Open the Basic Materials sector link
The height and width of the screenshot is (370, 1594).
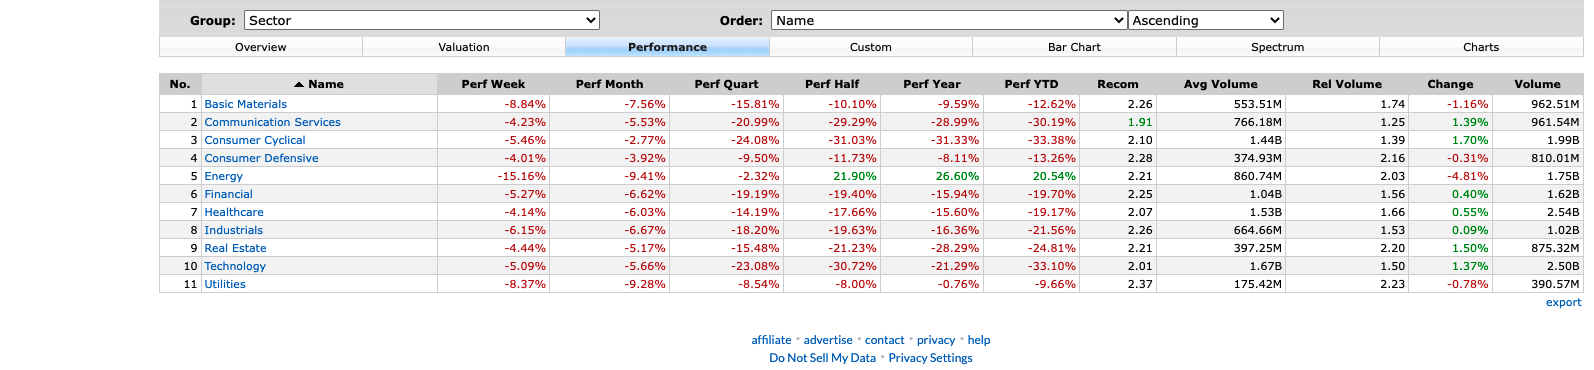coord(245,104)
